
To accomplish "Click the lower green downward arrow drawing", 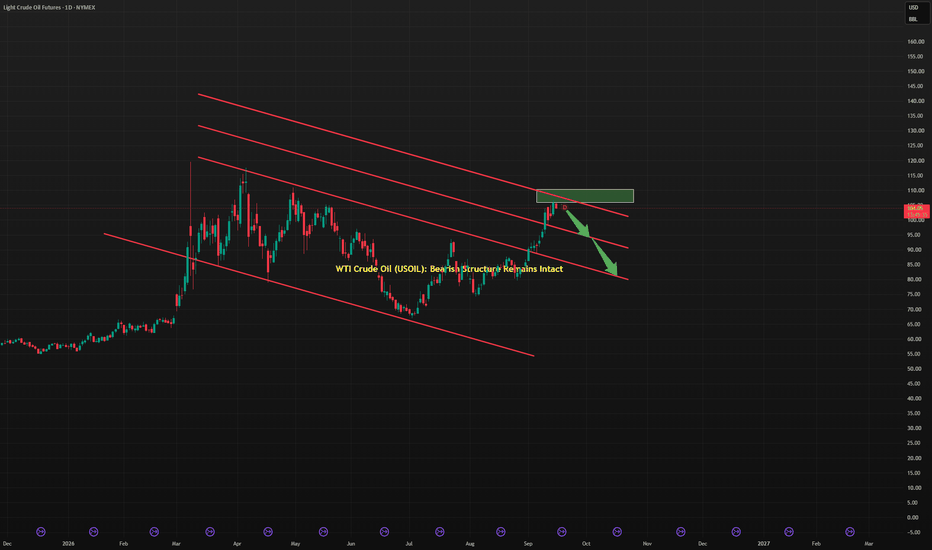I will (x=605, y=256).
